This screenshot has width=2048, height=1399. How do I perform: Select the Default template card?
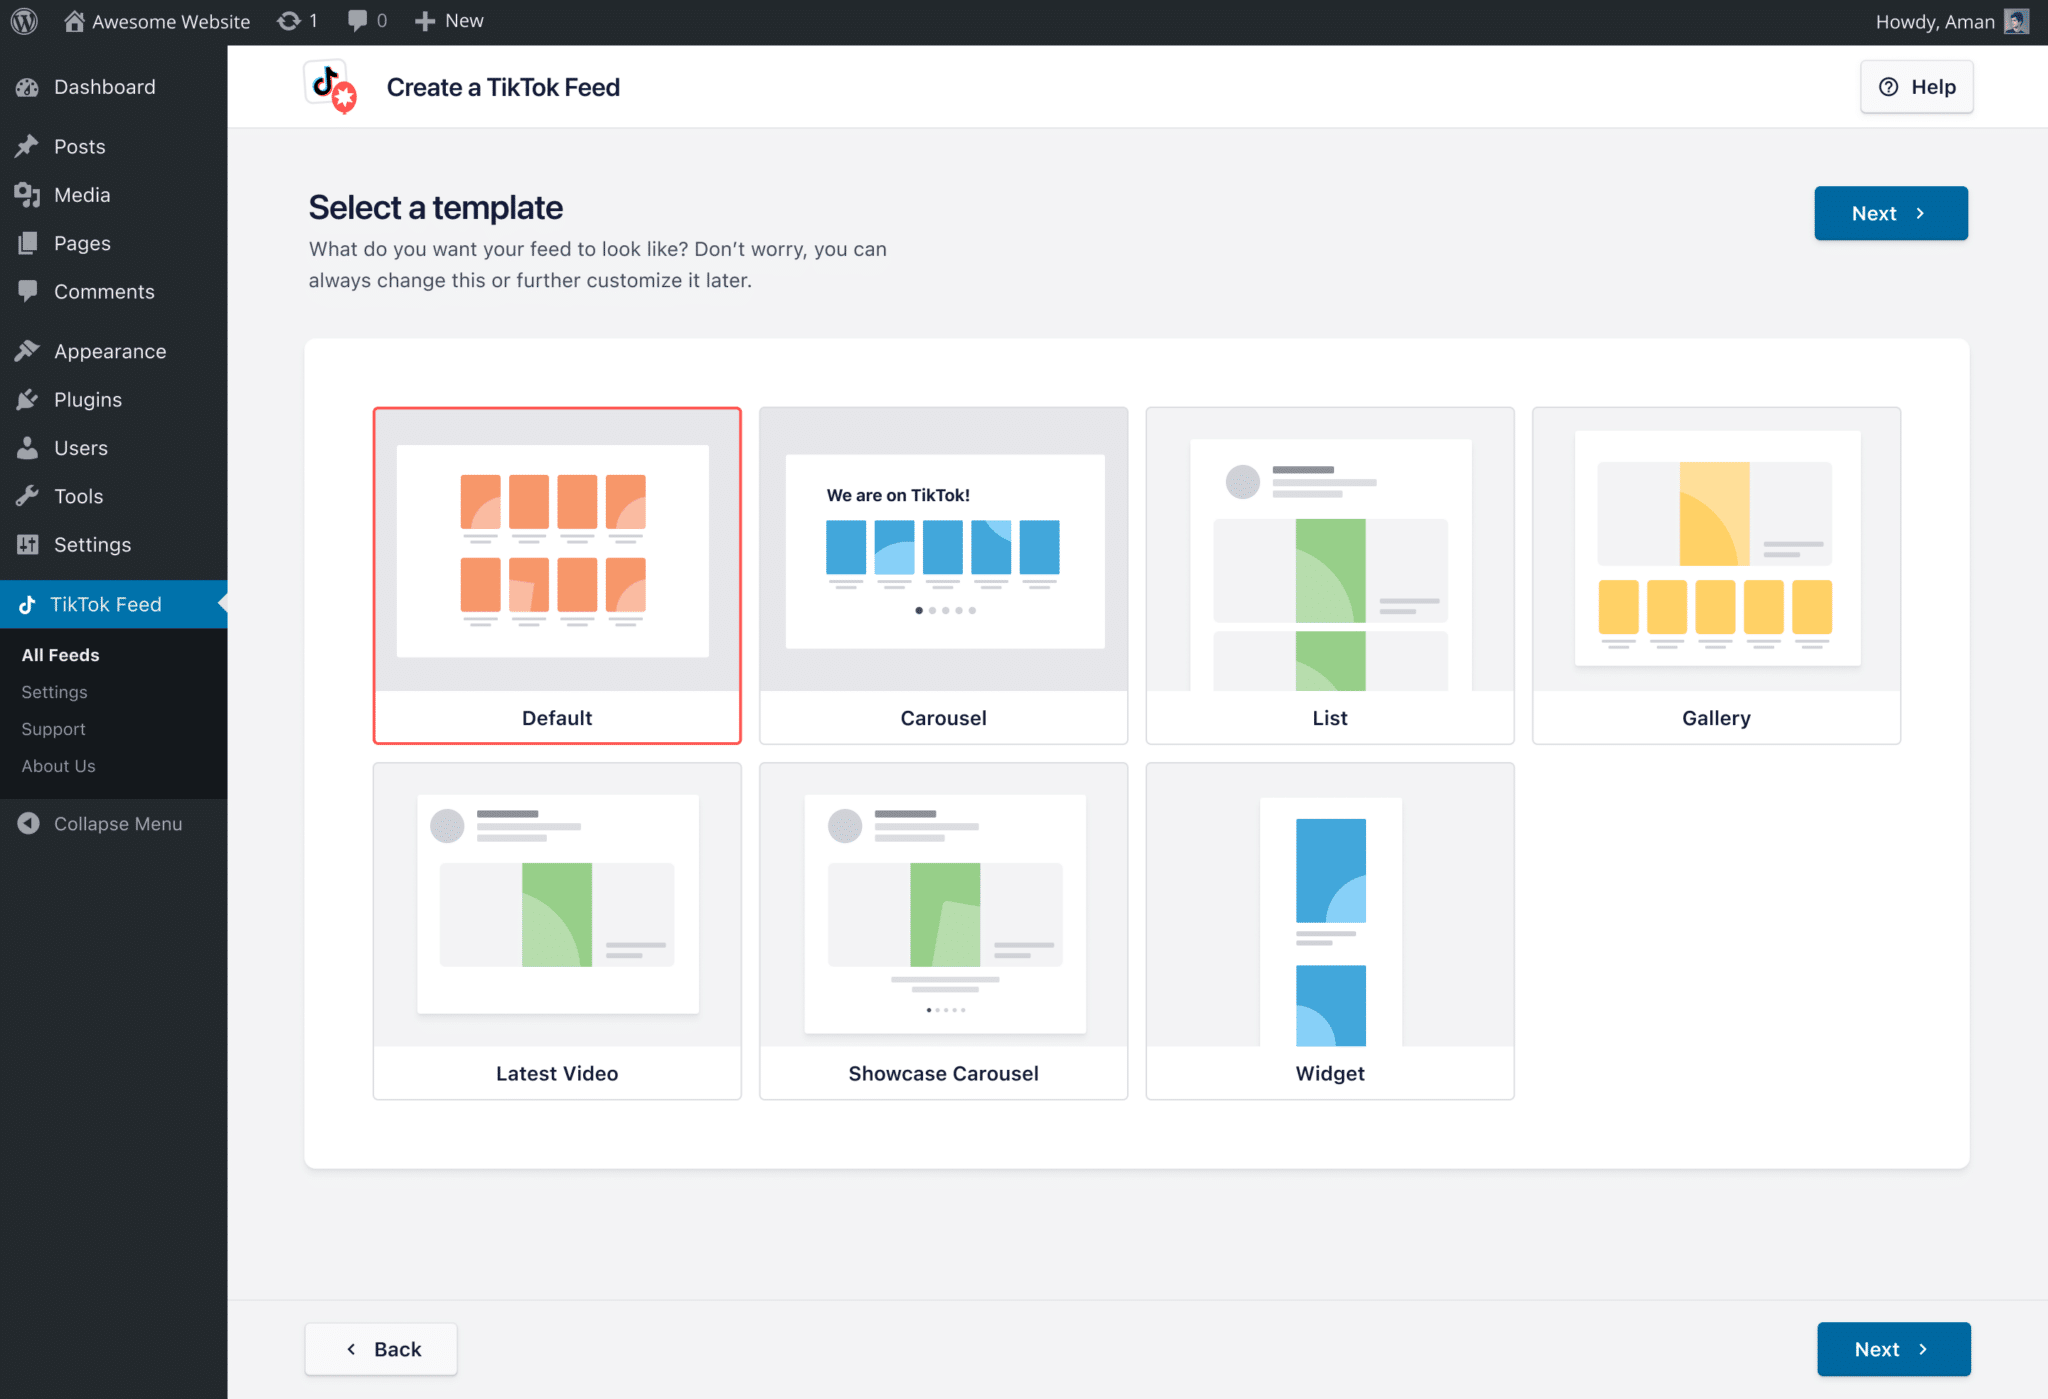pyautogui.click(x=557, y=575)
